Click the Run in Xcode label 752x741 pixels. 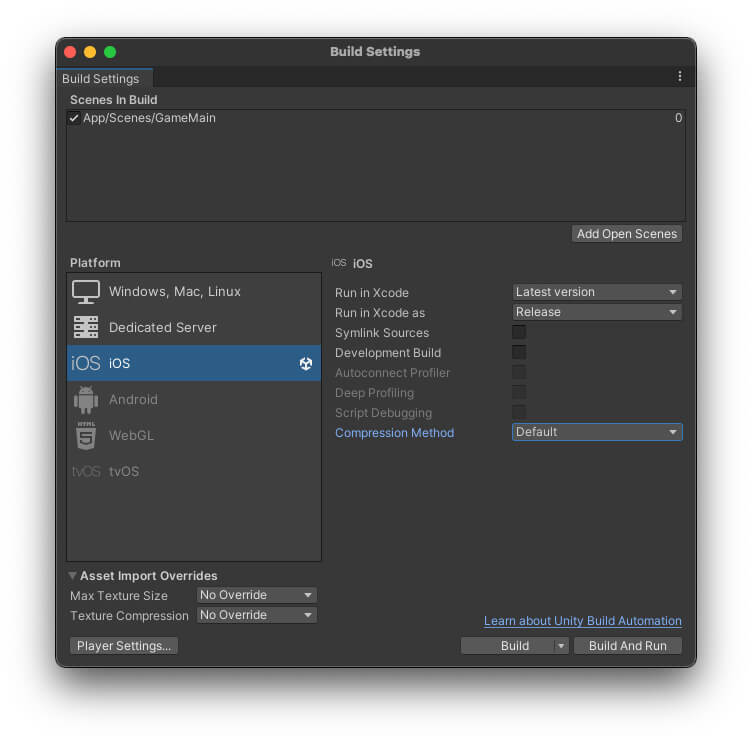372,293
